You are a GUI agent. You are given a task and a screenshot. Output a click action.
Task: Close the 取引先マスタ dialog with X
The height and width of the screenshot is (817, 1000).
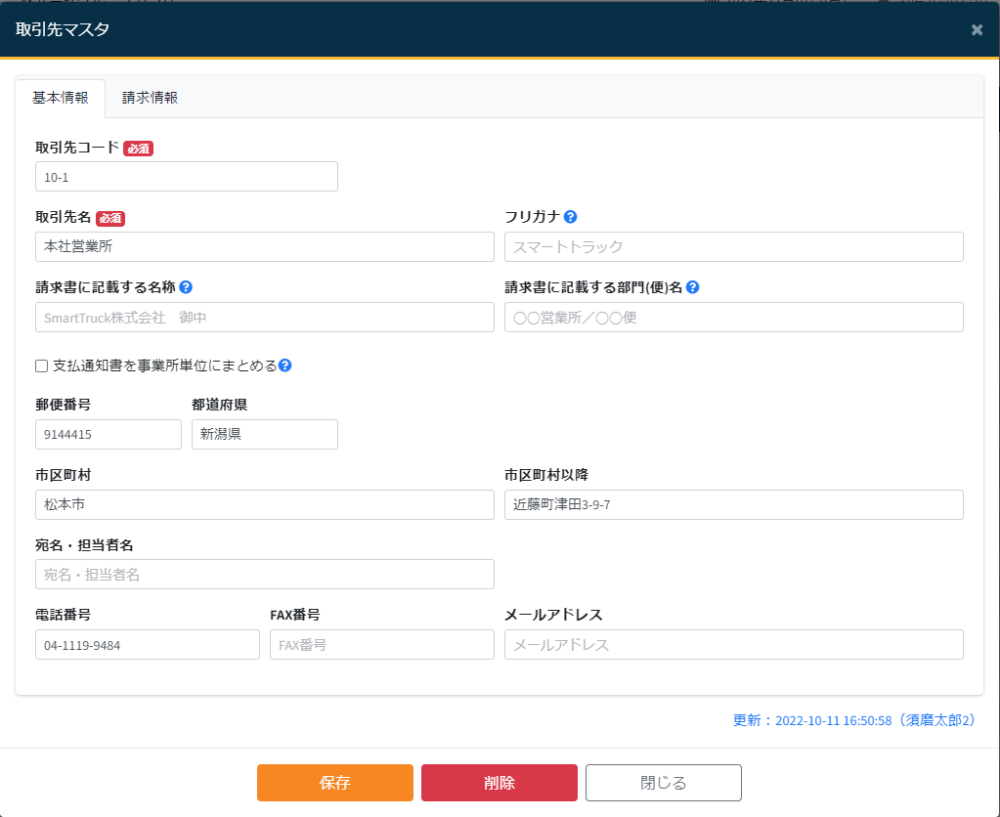click(x=977, y=30)
